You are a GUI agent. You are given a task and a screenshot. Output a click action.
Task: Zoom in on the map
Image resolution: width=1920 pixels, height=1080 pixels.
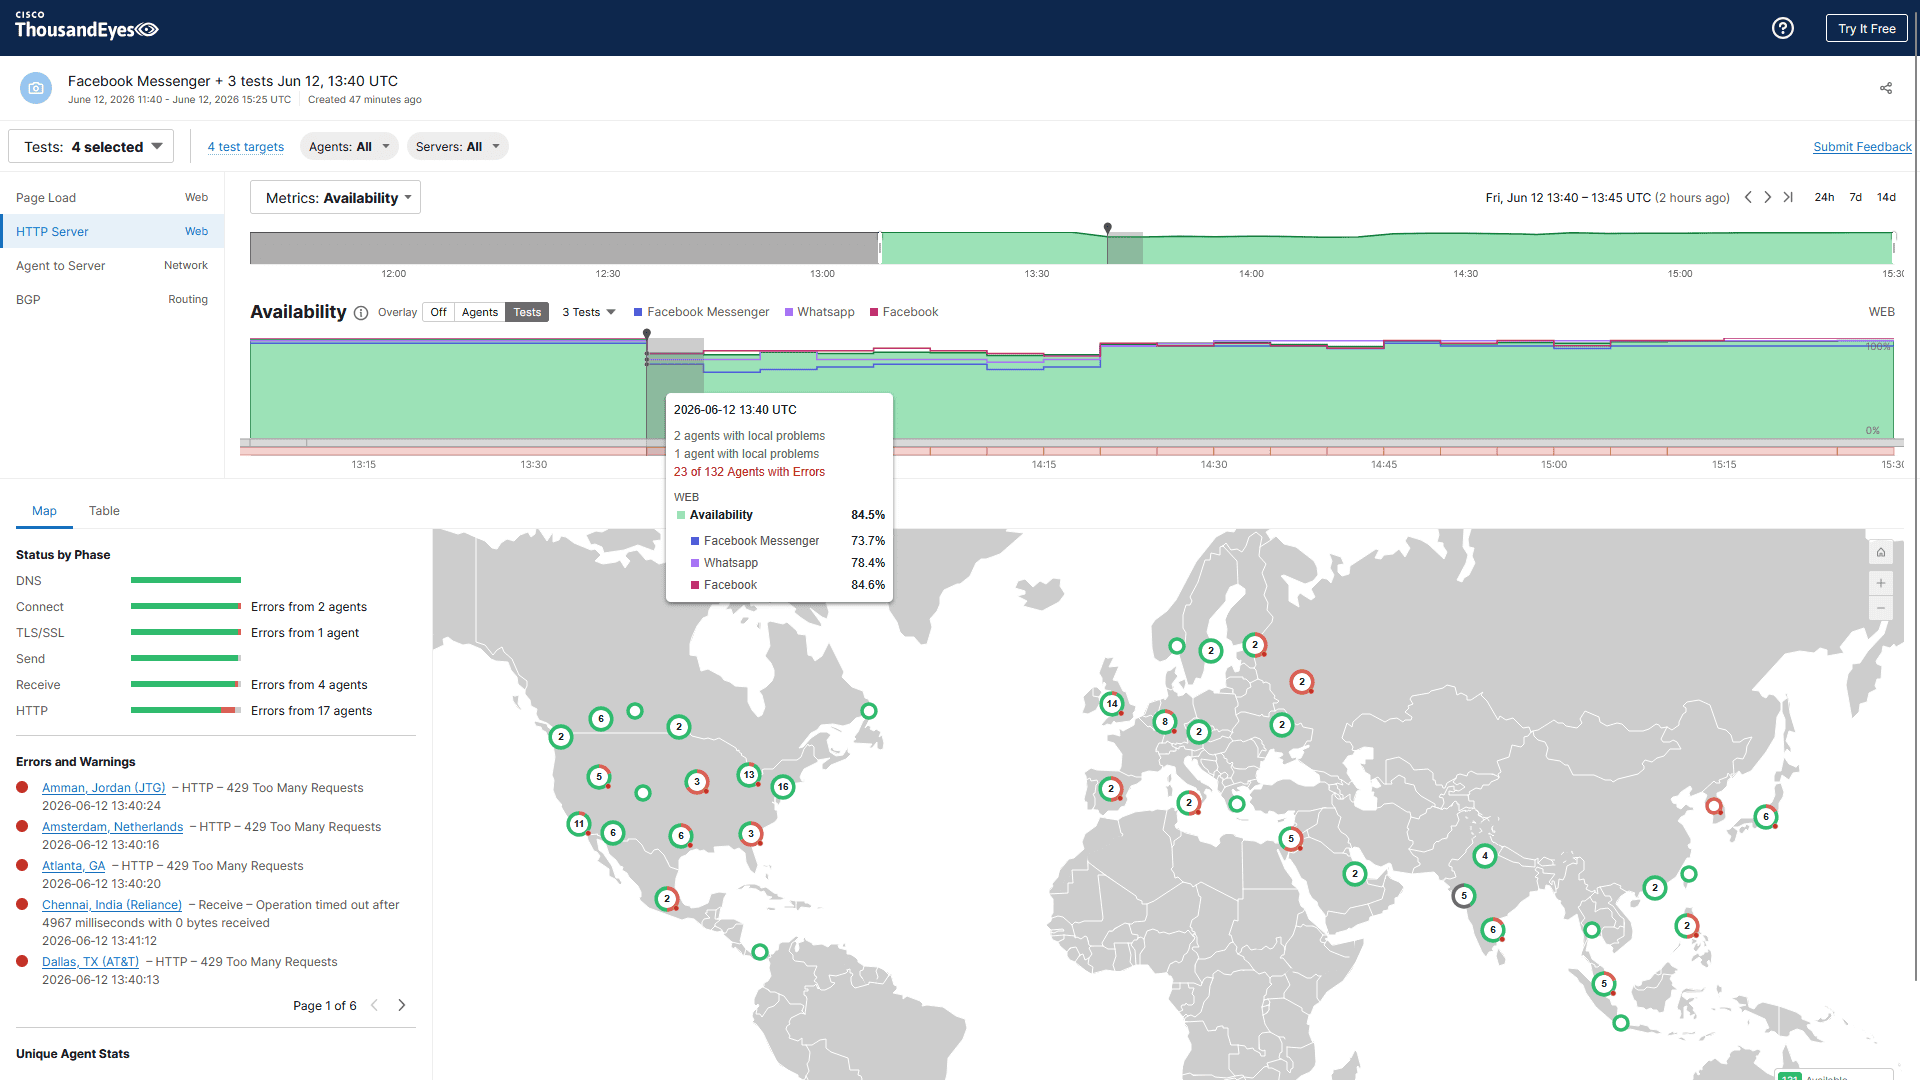(x=1881, y=583)
